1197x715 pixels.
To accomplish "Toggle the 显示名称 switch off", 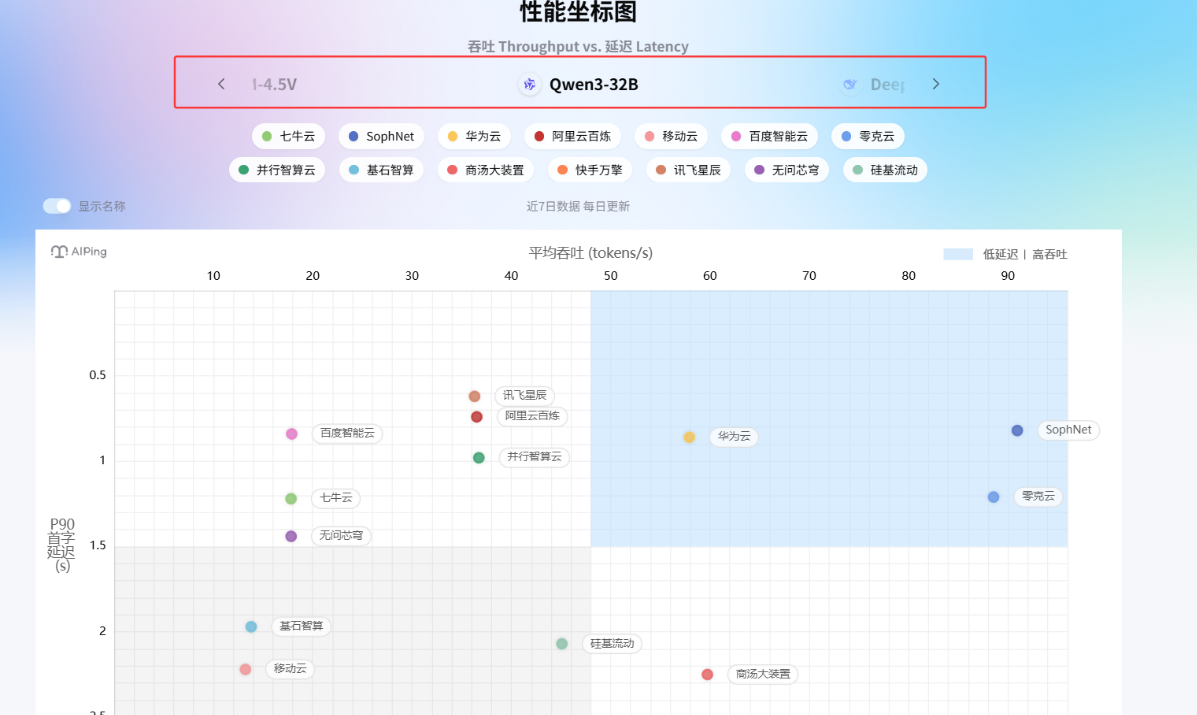I will [x=56, y=204].
